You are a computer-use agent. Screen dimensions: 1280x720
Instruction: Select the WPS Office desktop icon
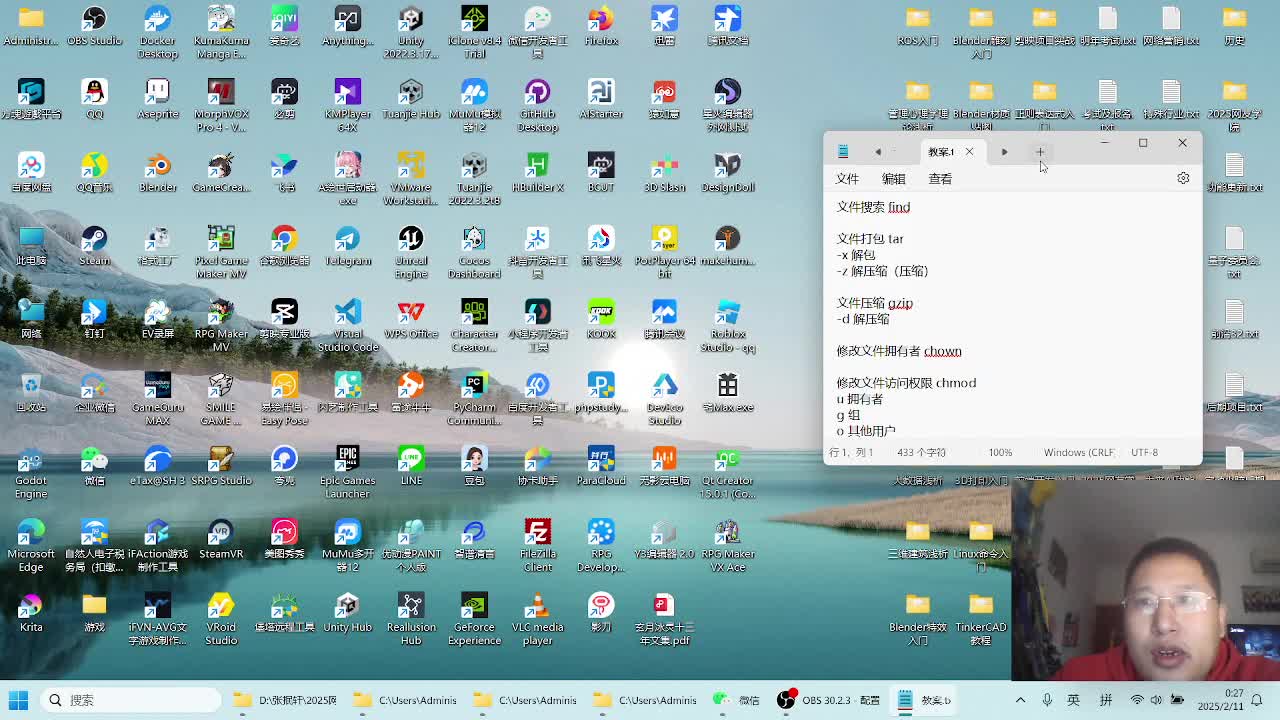point(411,320)
